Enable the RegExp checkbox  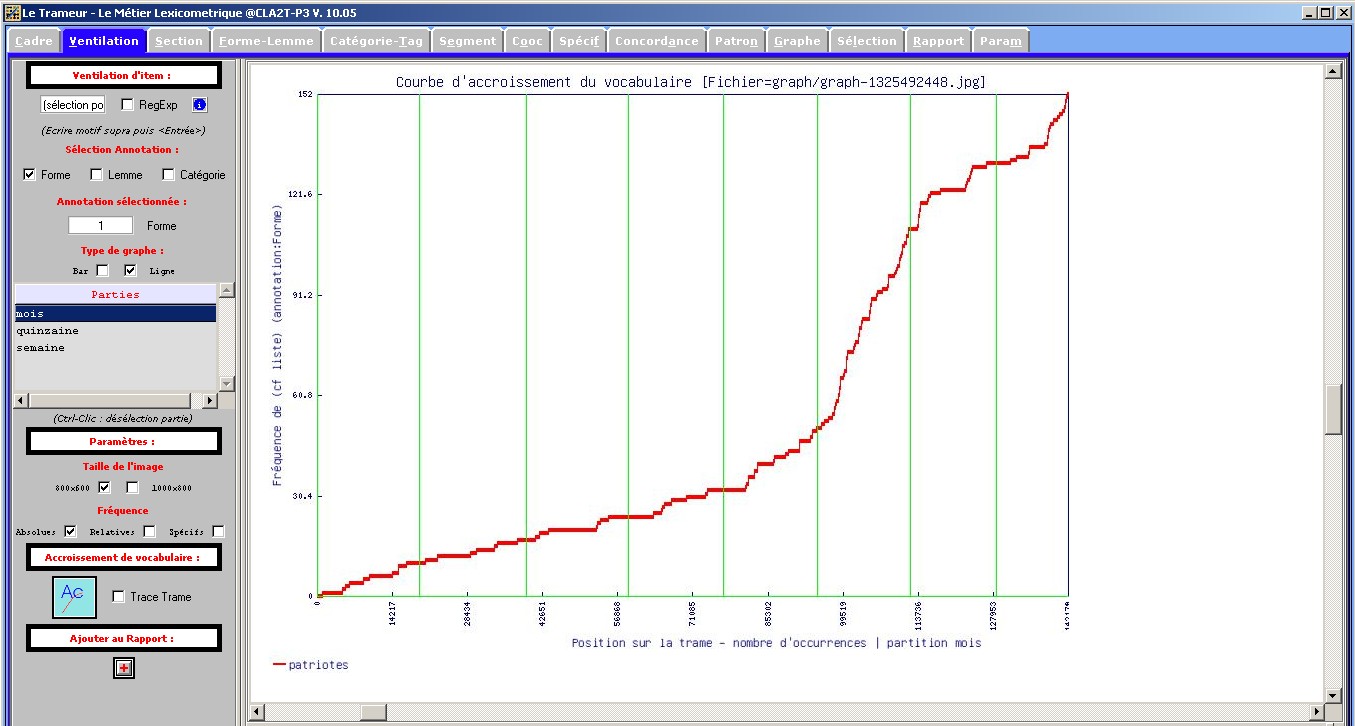[x=127, y=104]
